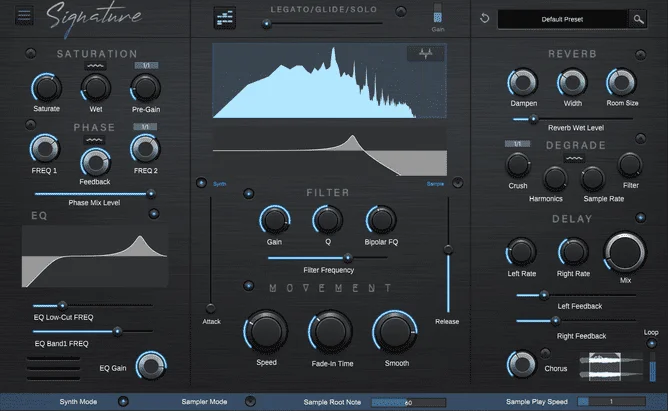Click the Delay Left Rate knob

point(521,252)
